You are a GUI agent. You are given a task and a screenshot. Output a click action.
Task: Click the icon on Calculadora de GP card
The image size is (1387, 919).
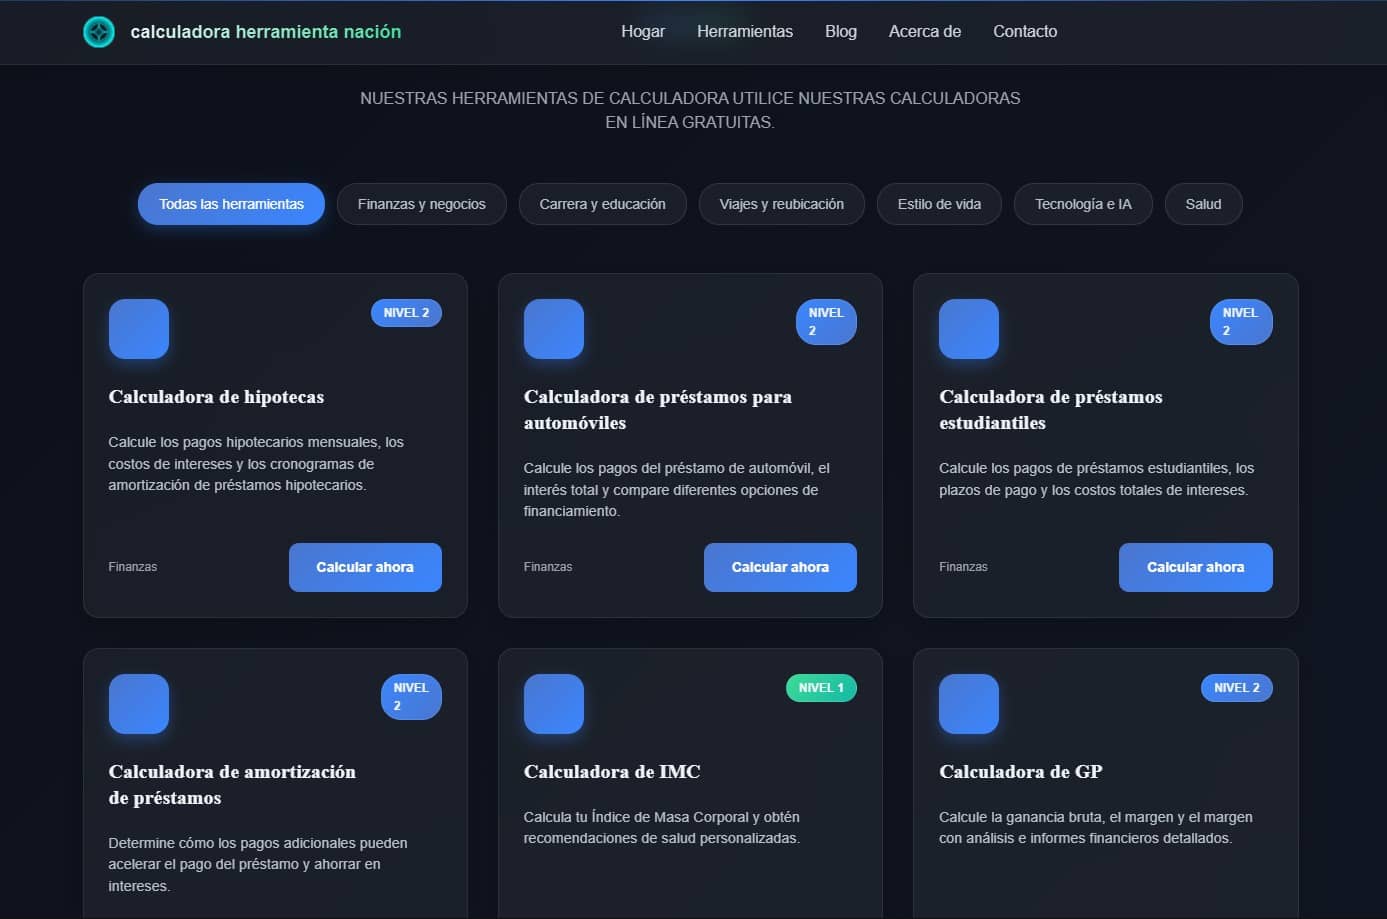(x=969, y=704)
